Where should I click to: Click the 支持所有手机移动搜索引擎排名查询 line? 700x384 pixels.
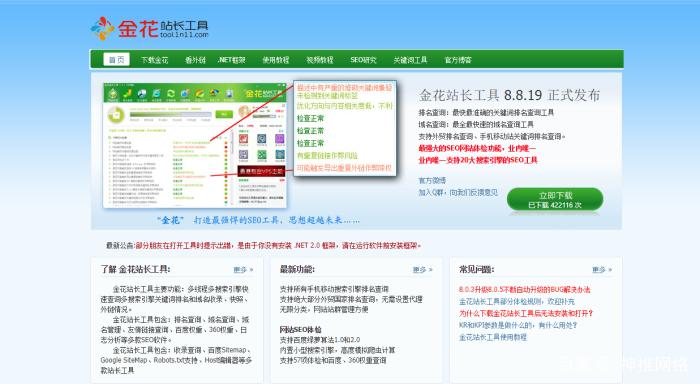click(334, 289)
